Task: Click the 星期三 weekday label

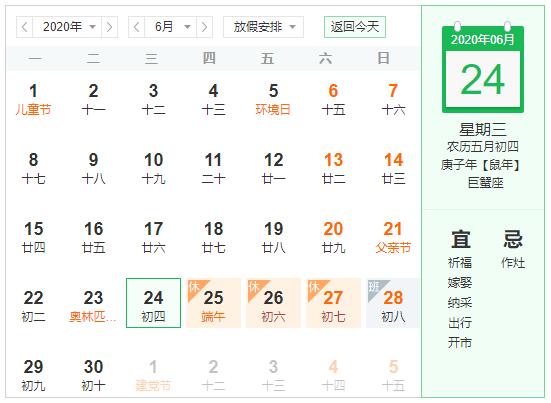Action: click(x=483, y=130)
